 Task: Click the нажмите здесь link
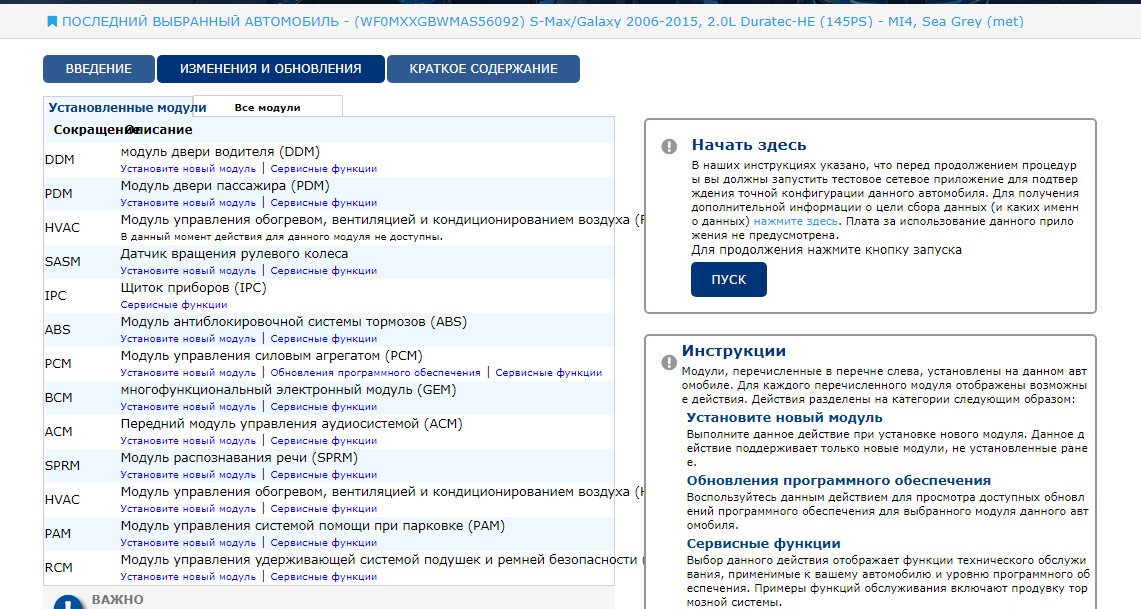pos(796,220)
